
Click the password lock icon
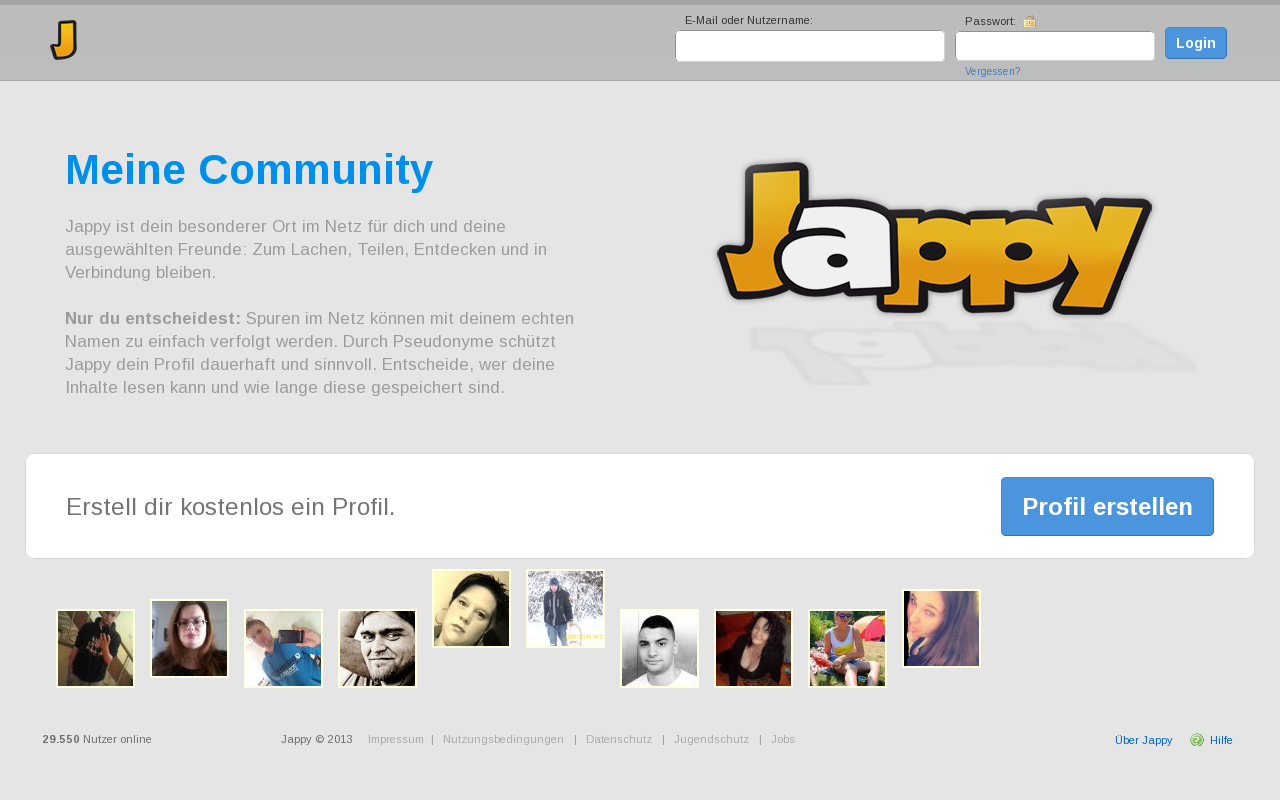[x=1030, y=21]
